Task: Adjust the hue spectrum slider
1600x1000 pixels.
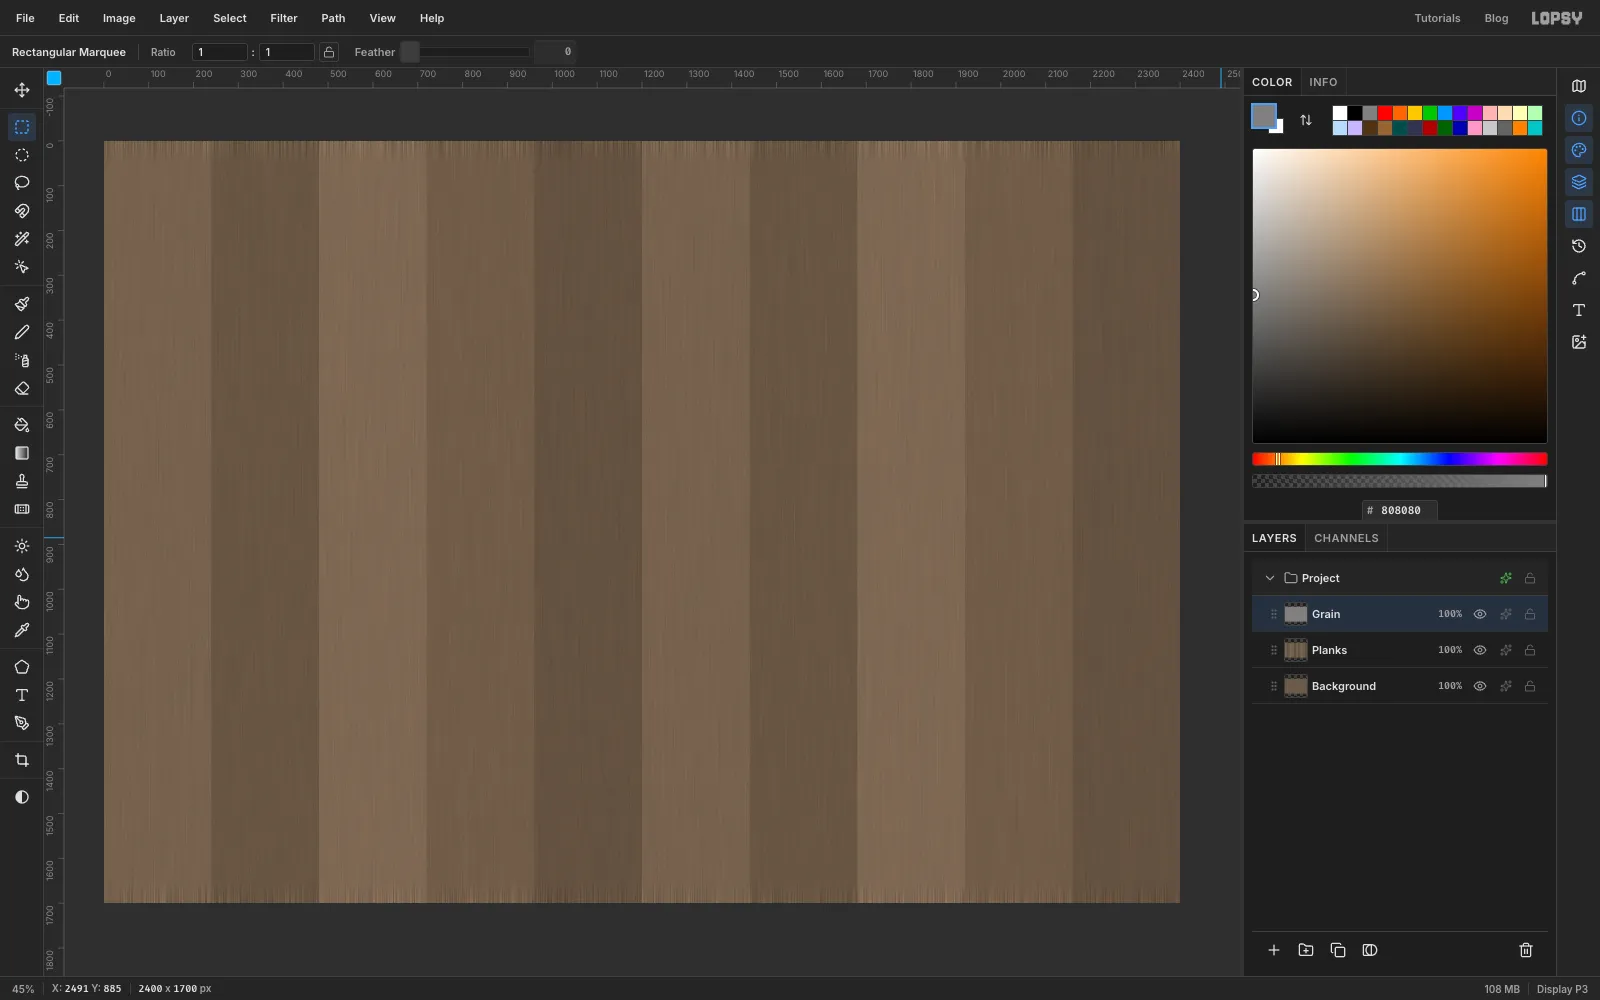Action: tap(1400, 459)
